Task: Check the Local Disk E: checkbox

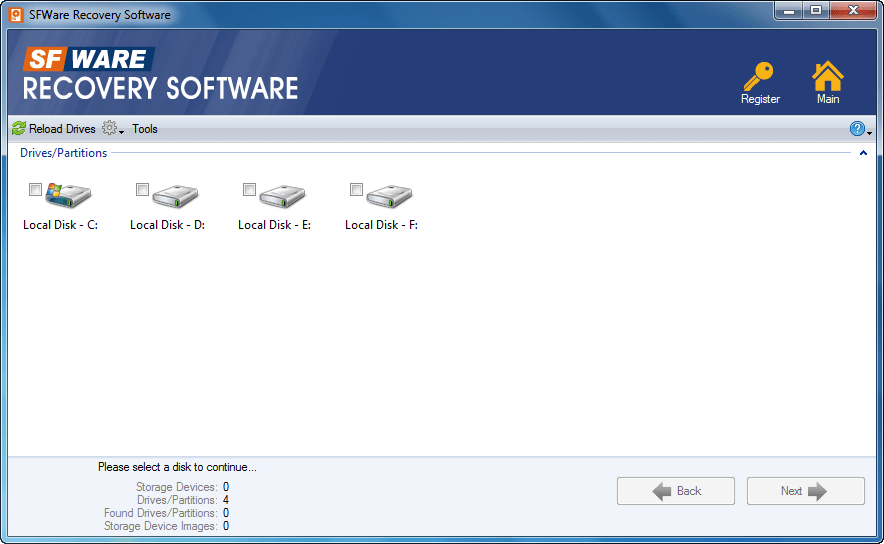Action: point(249,189)
